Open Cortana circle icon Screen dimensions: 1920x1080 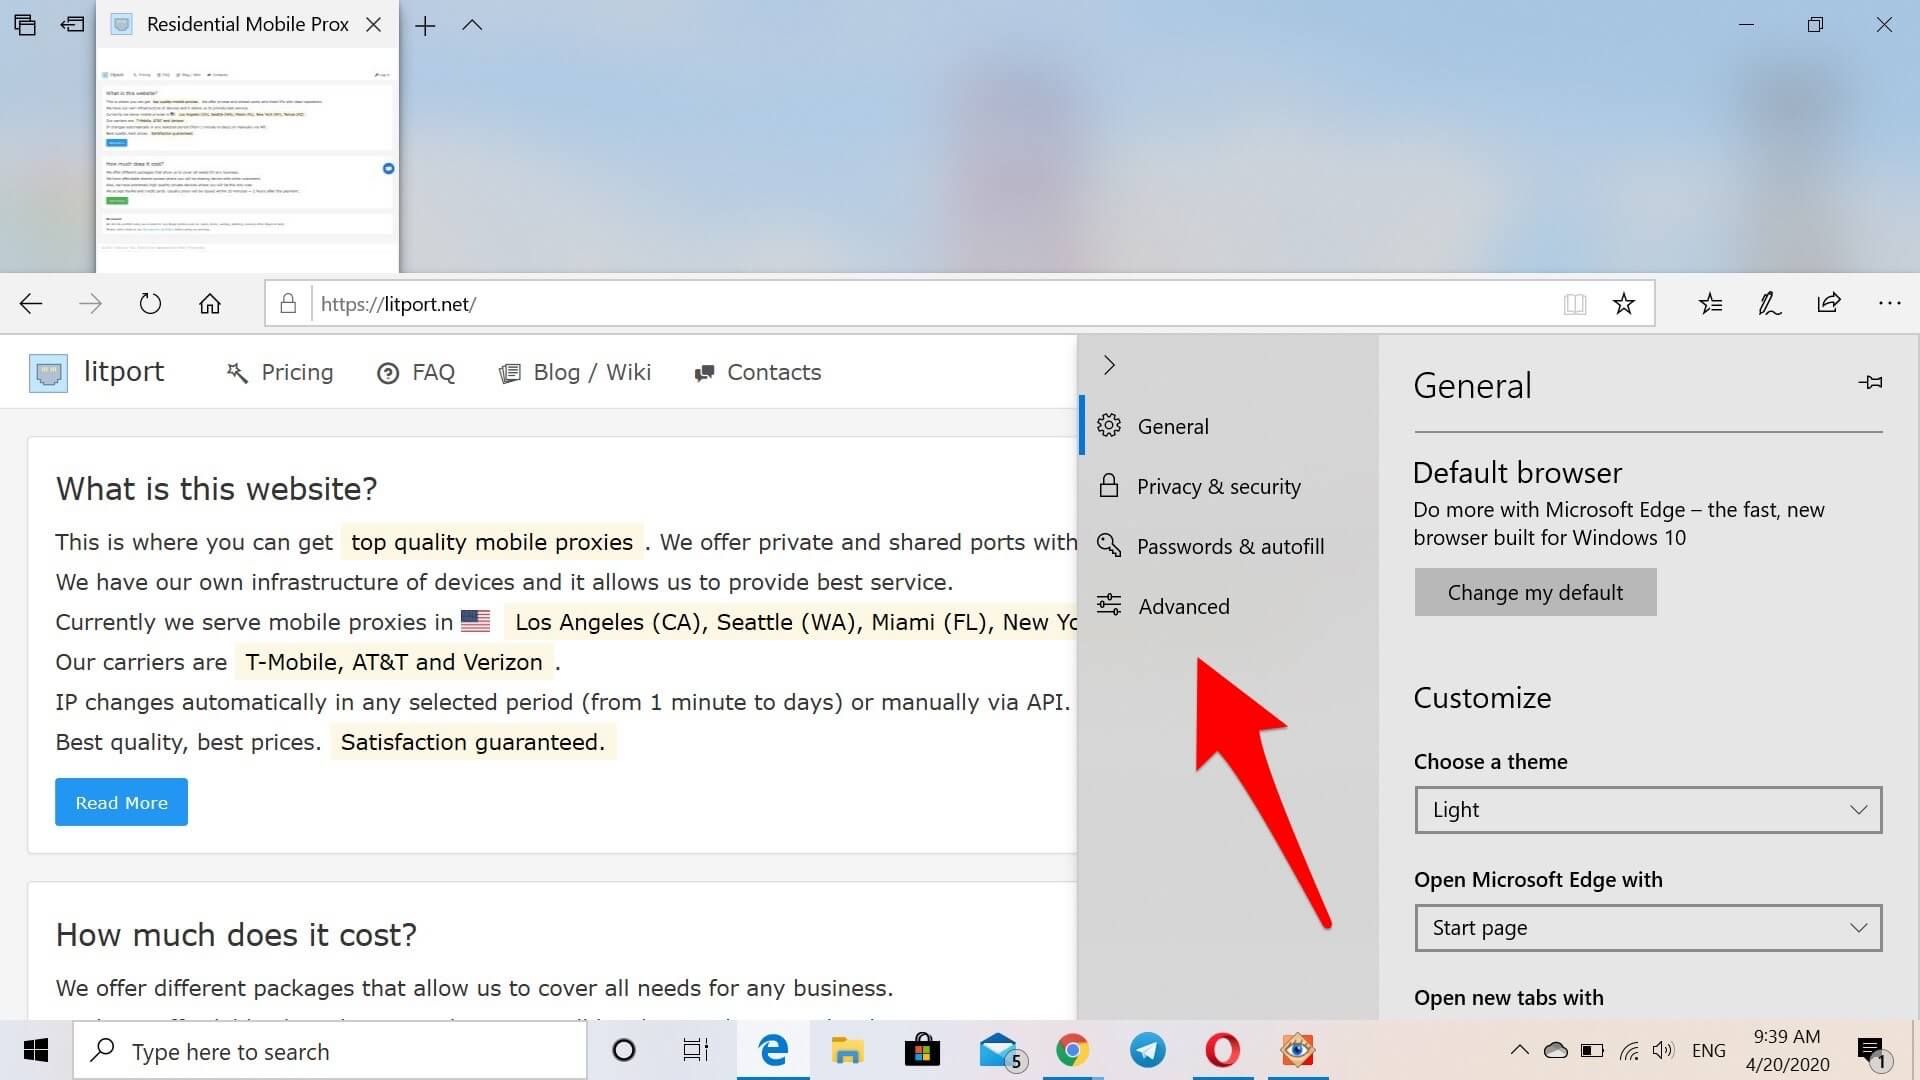624,1051
